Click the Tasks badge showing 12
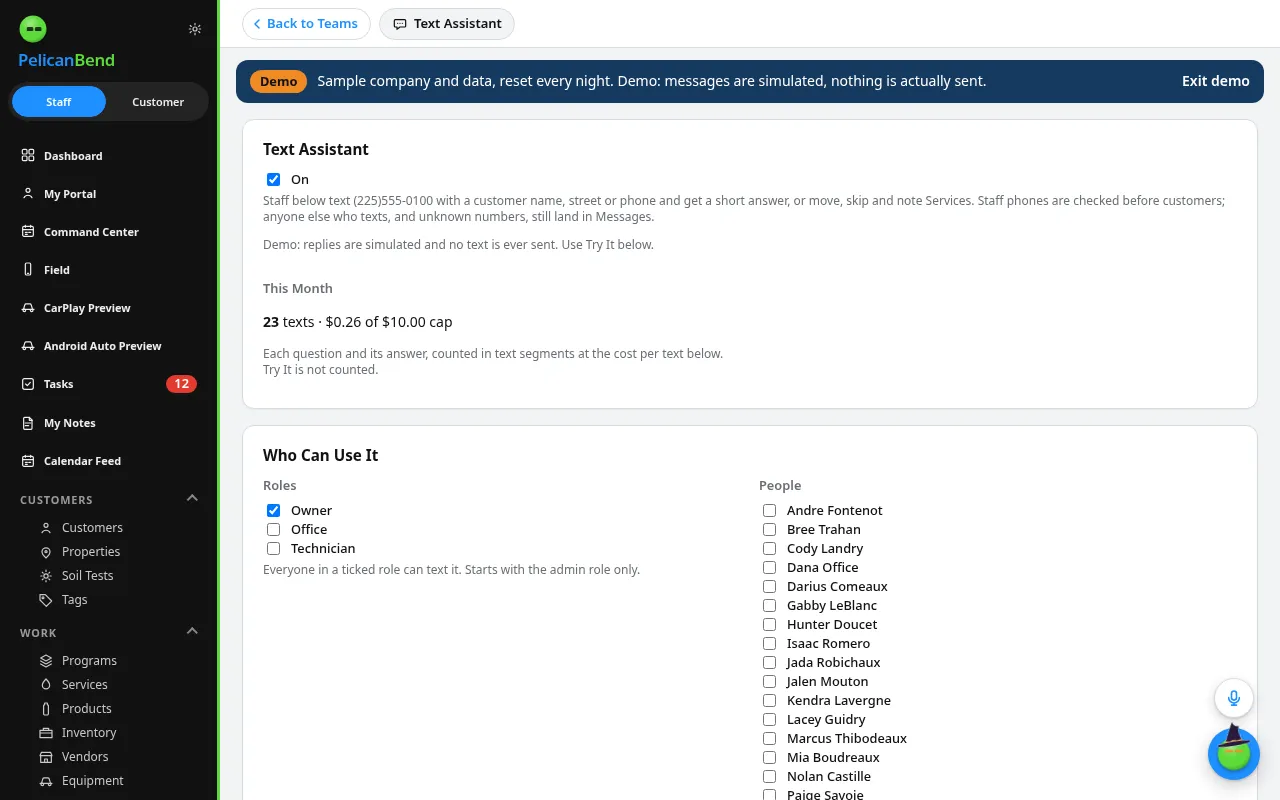This screenshot has width=1280, height=800. [x=181, y=384]
